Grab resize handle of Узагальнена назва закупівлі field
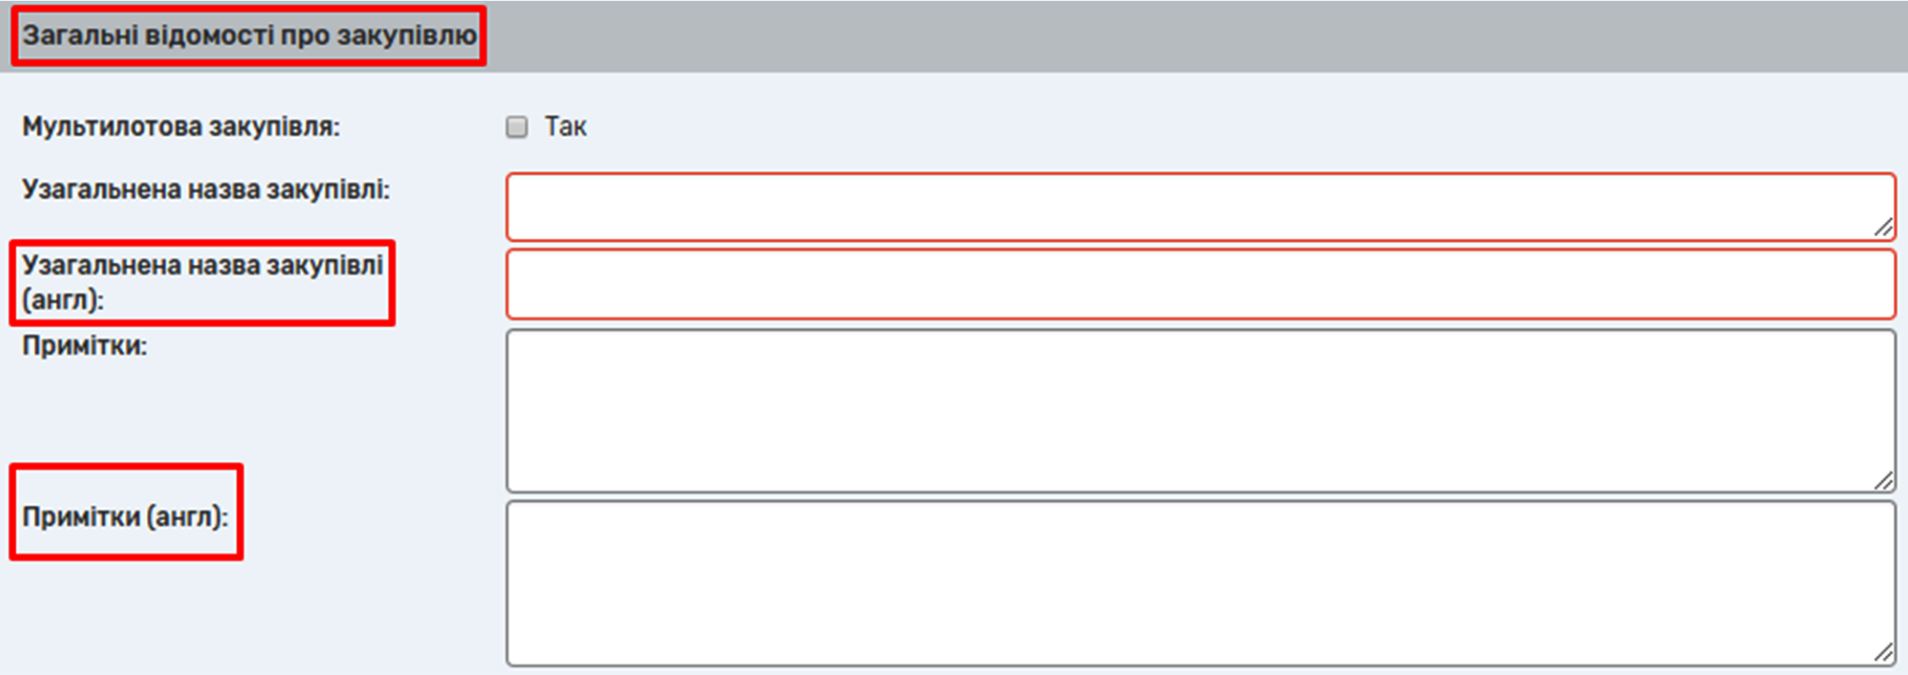The image size is (1908, 675). click(1883, 228)
